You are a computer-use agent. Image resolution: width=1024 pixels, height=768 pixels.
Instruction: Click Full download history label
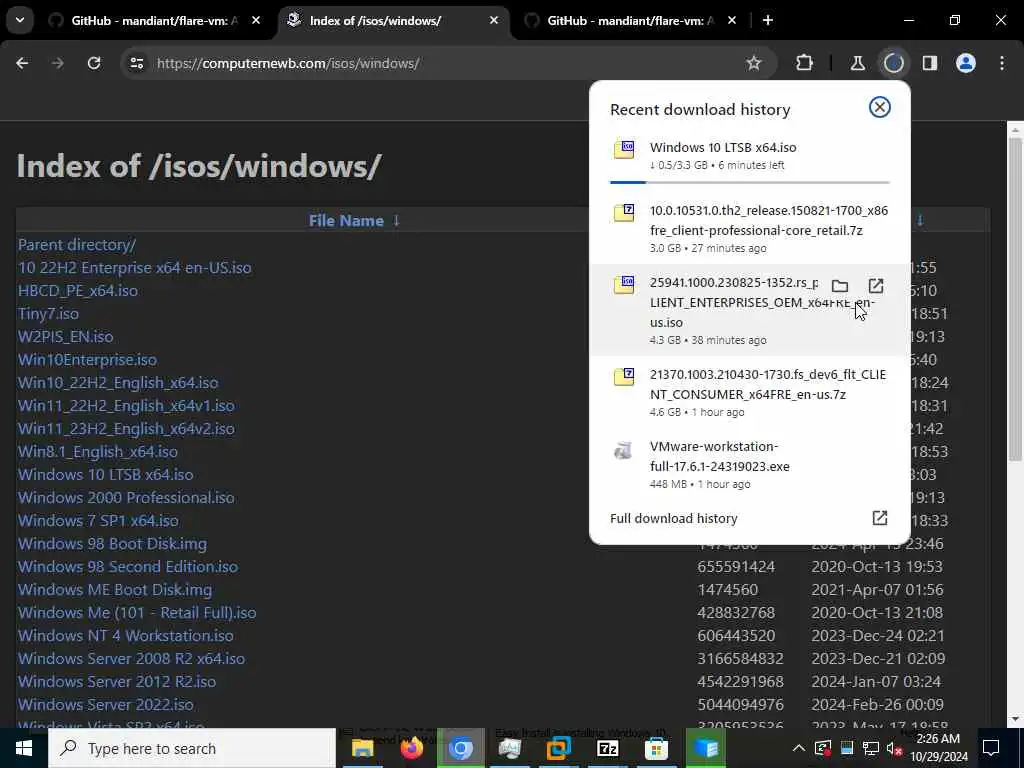(x=673, y=519)
